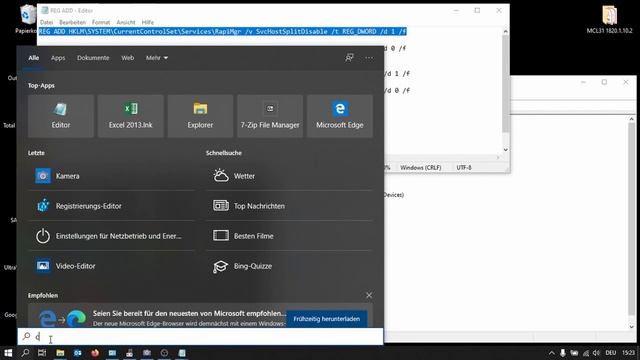Expand the Mehr dropdown in search
This screenshot has width=640, height=360.
(157, 58)
